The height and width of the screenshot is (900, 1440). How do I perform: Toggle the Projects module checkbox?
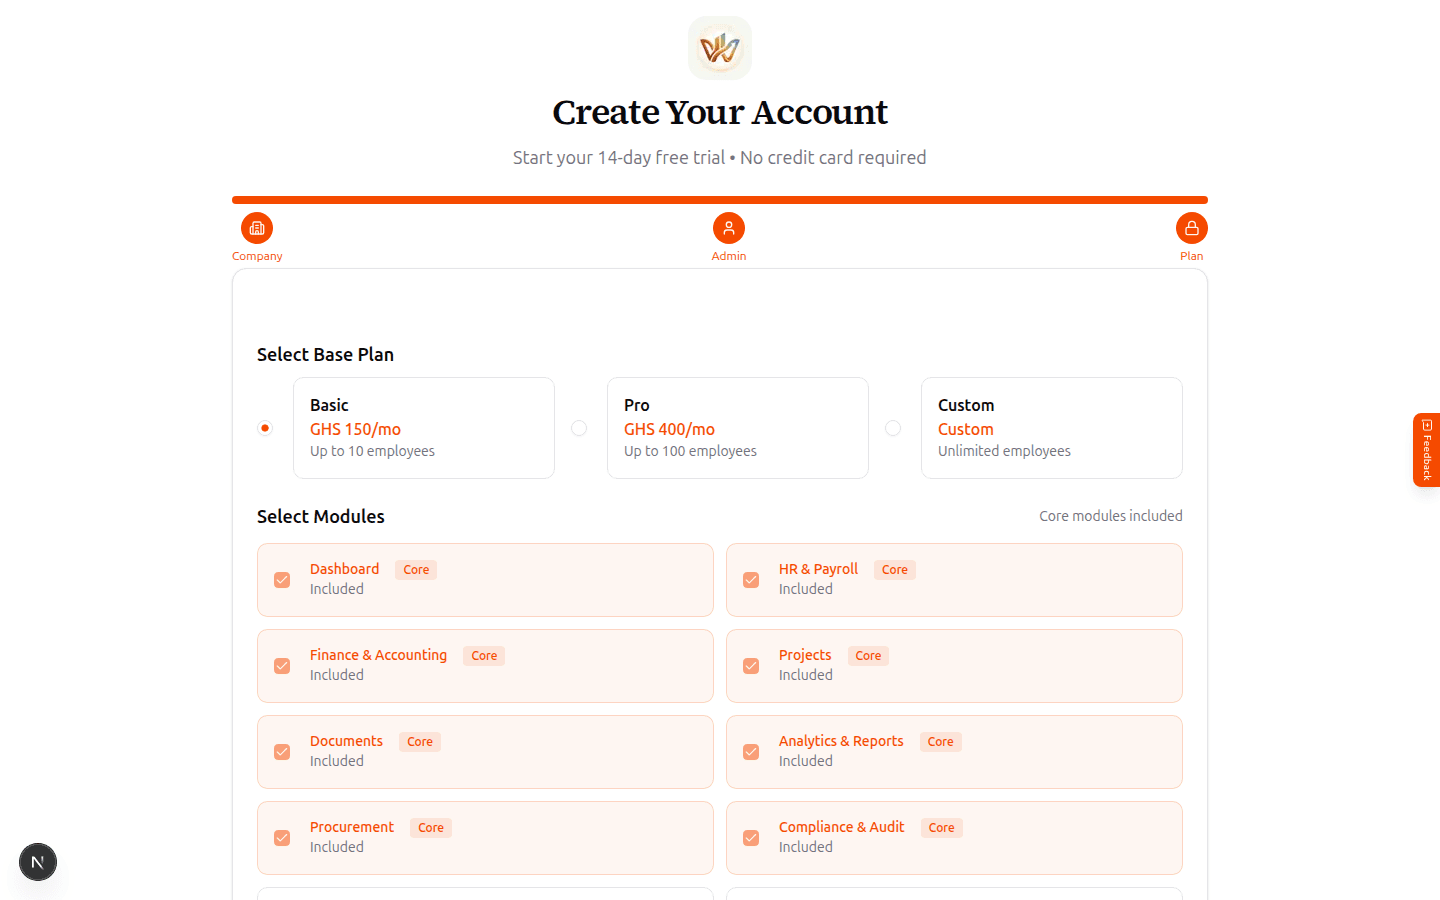tap(751, 666)
